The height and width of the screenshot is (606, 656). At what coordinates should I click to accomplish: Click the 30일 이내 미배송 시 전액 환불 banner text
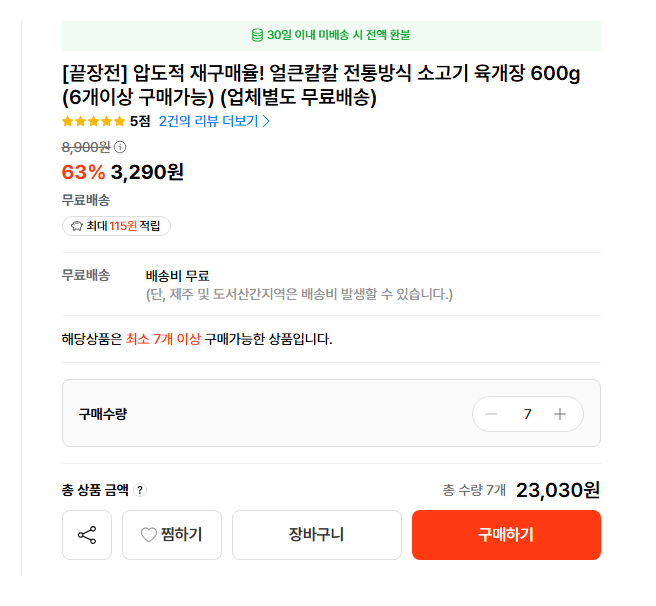[x=338, y=35]
